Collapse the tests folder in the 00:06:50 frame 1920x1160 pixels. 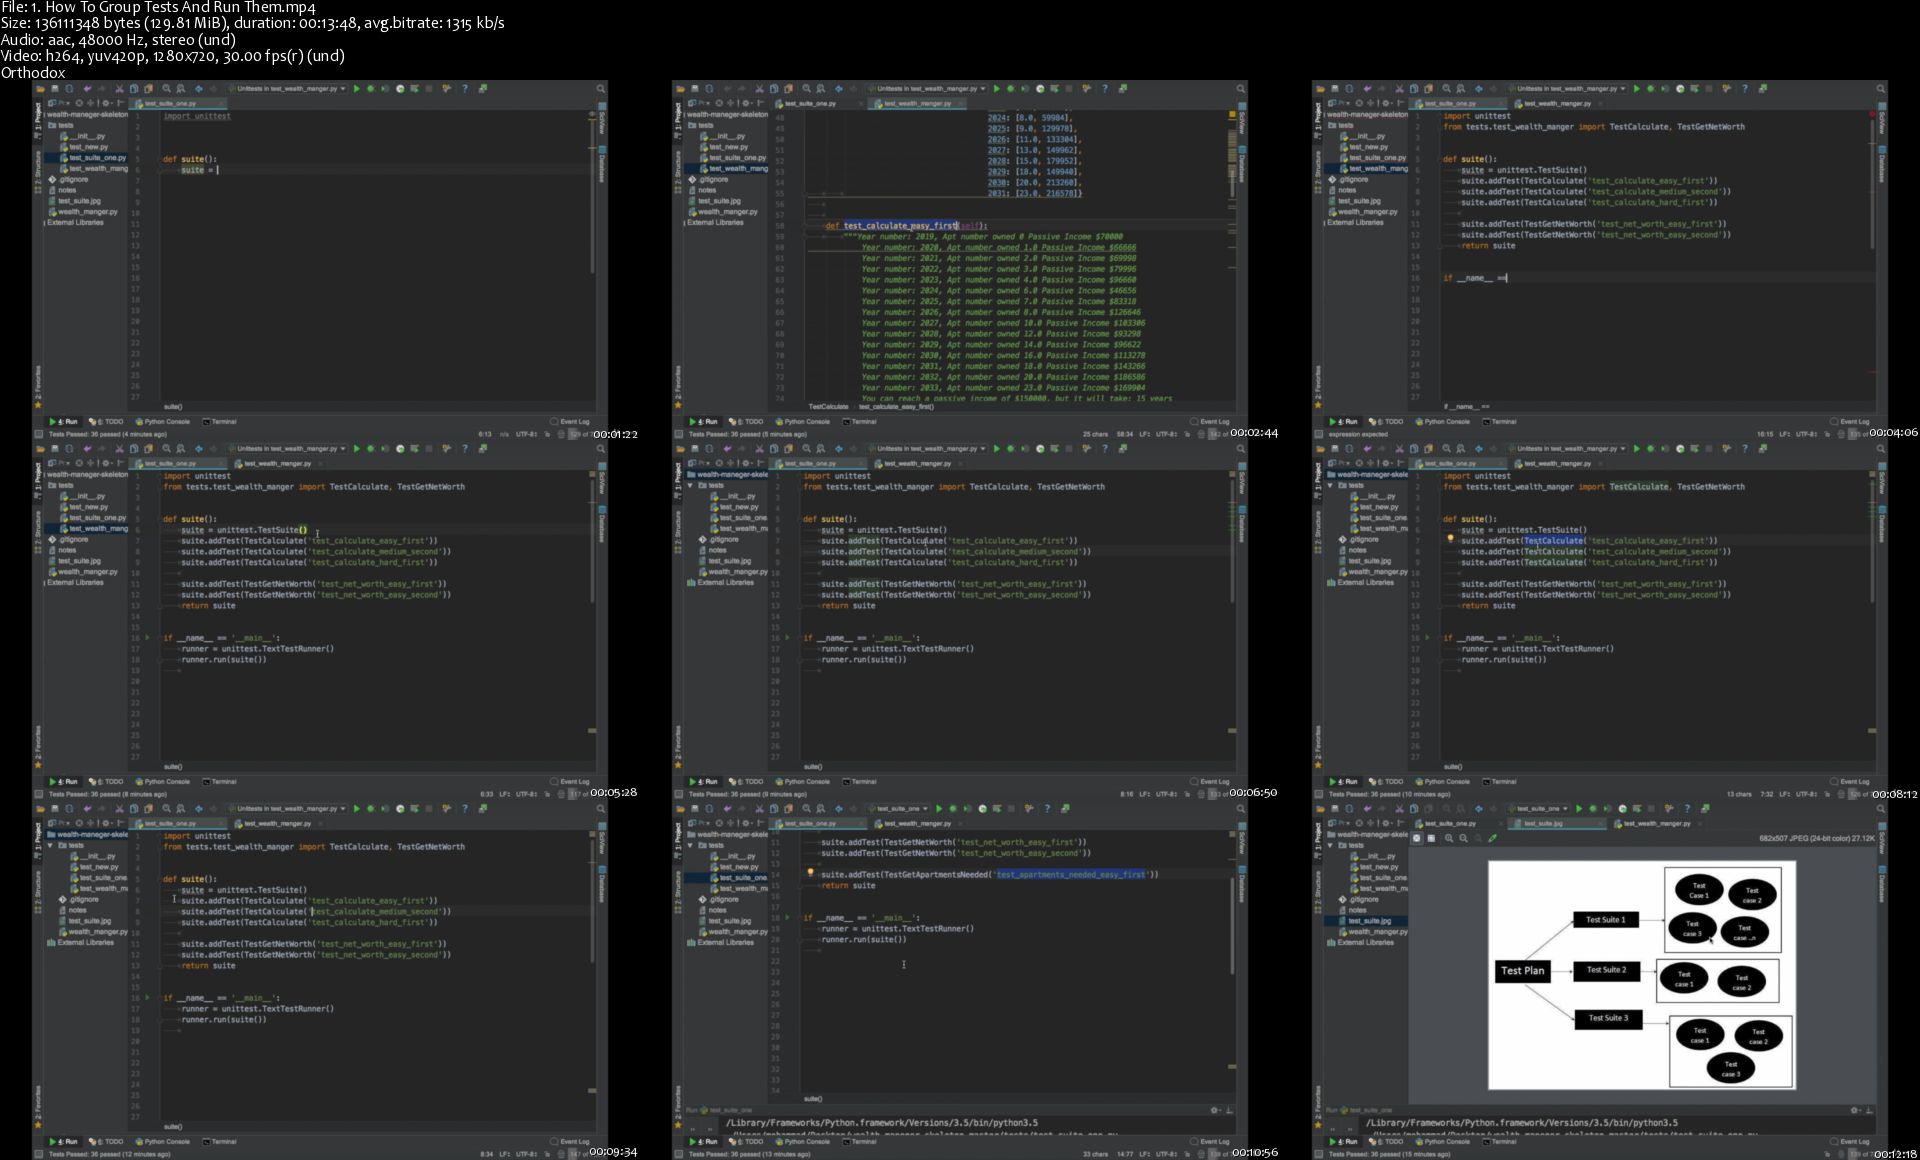tap(691, 485)
